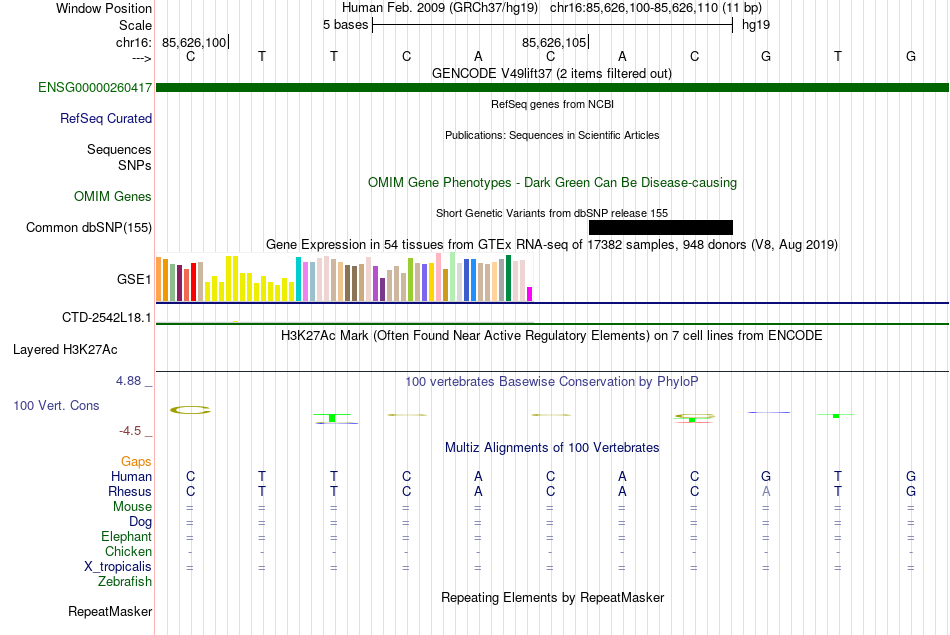
Task: Click the black dbSNP variant block
Action: point(661,227)
